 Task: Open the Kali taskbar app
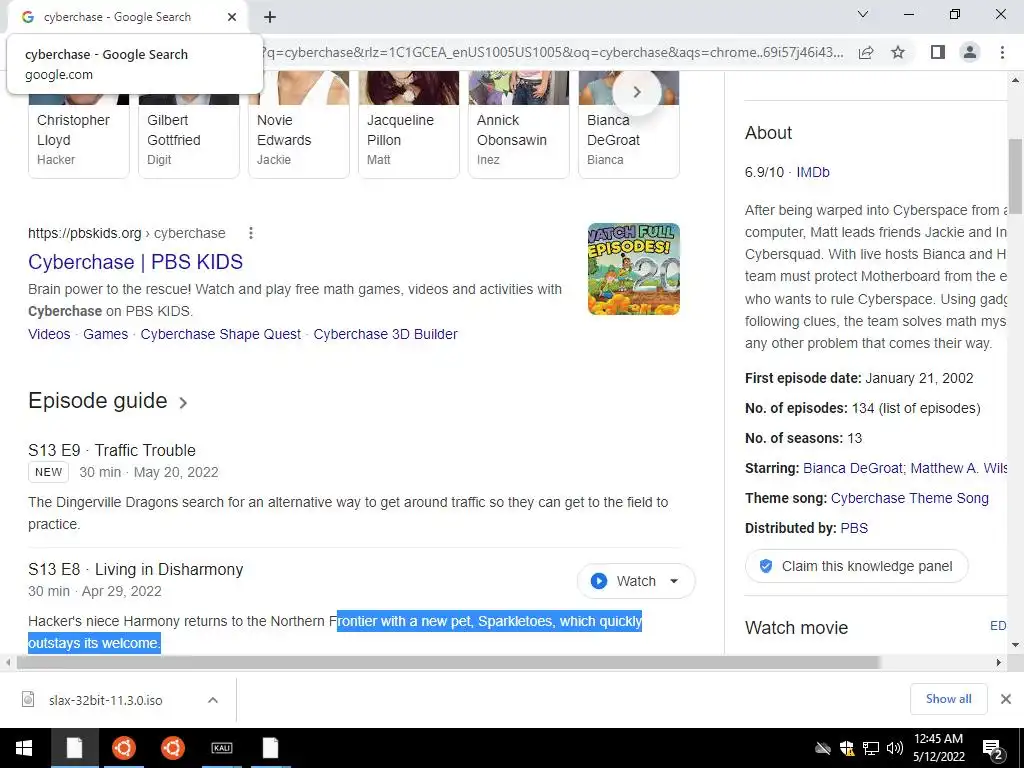point(221,748)
